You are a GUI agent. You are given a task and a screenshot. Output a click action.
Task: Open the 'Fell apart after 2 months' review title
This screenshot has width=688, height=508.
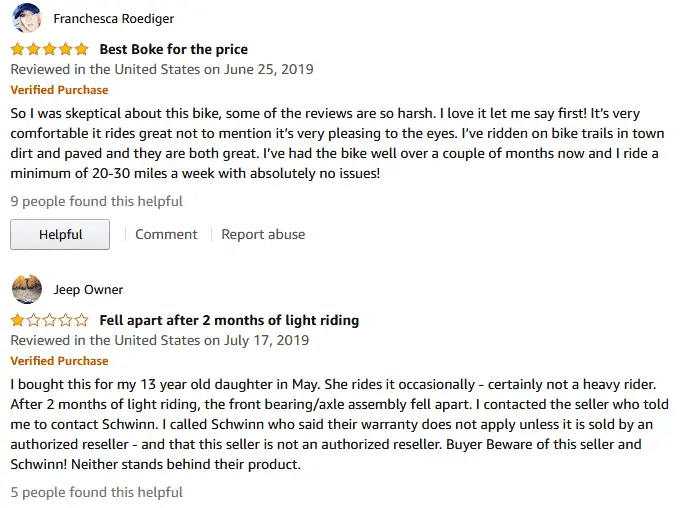tap(229, 320)
